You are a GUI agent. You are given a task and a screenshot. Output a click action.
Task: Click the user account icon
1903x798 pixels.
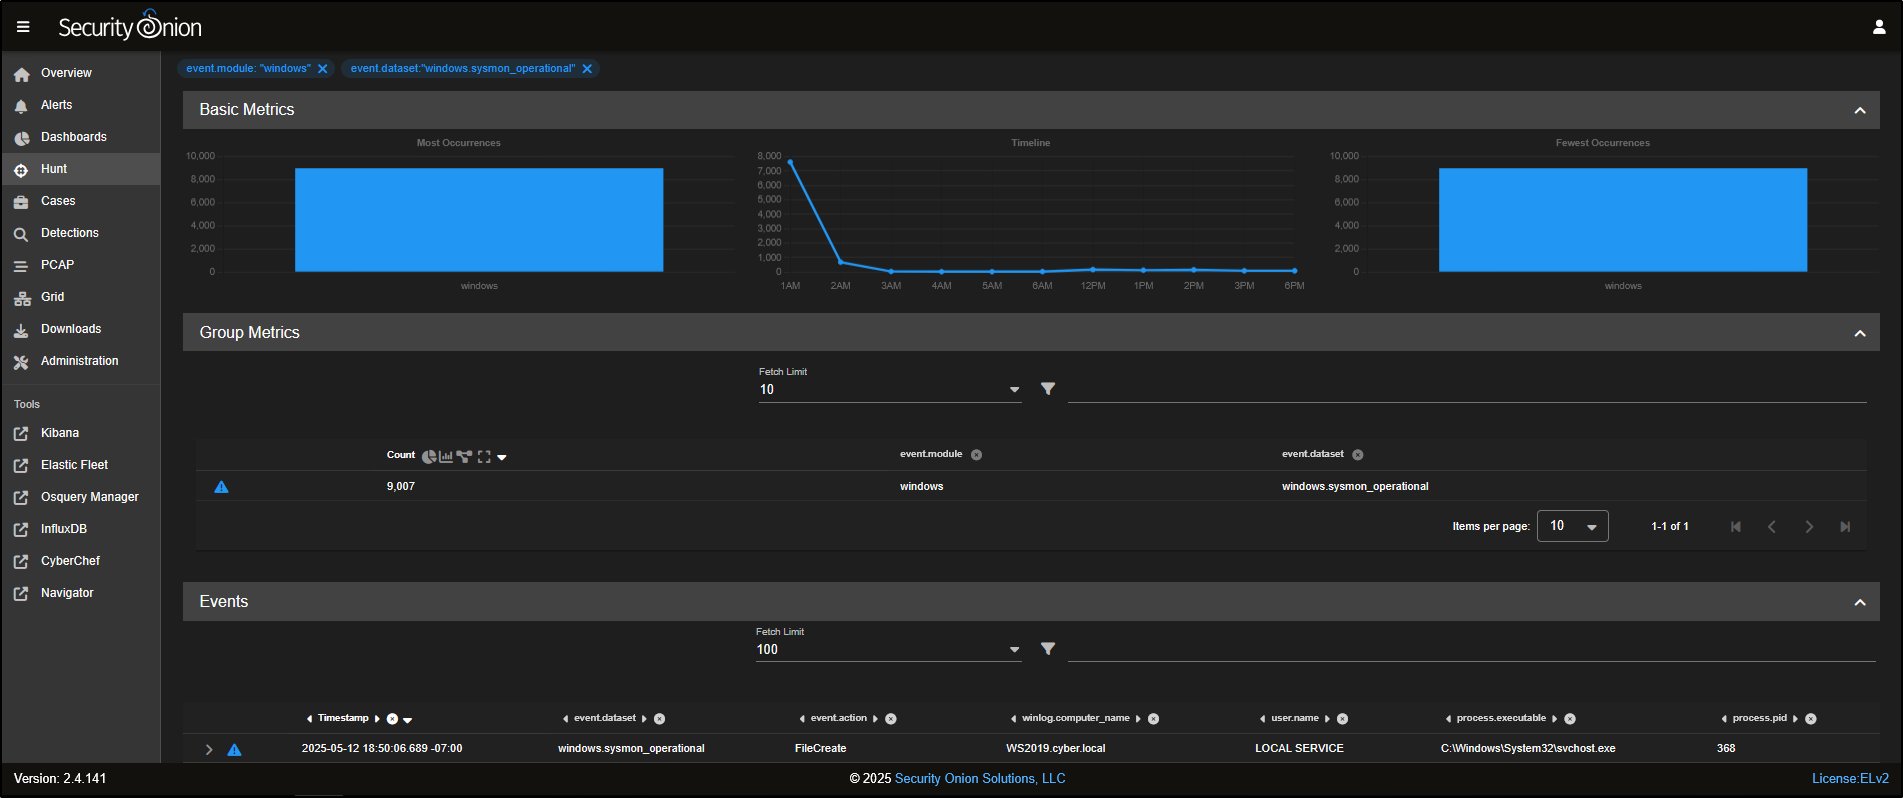pos(1879,27)
